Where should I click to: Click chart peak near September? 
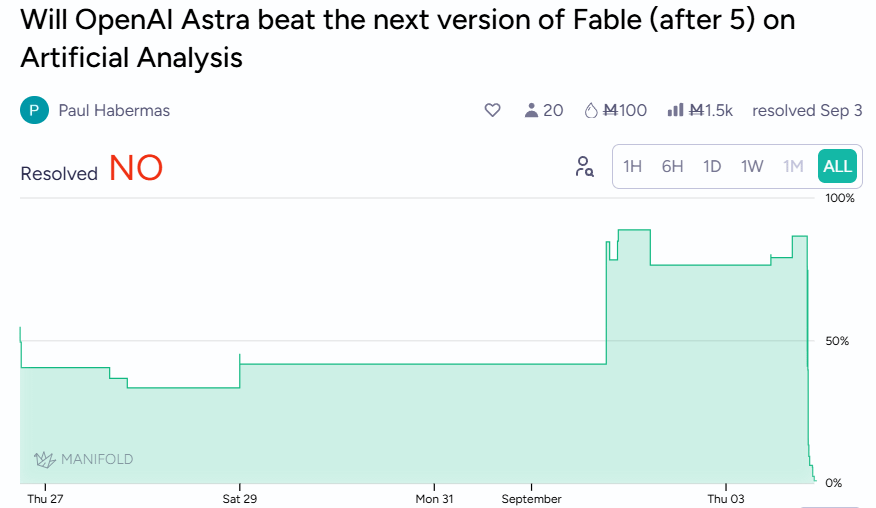(634, 230)
